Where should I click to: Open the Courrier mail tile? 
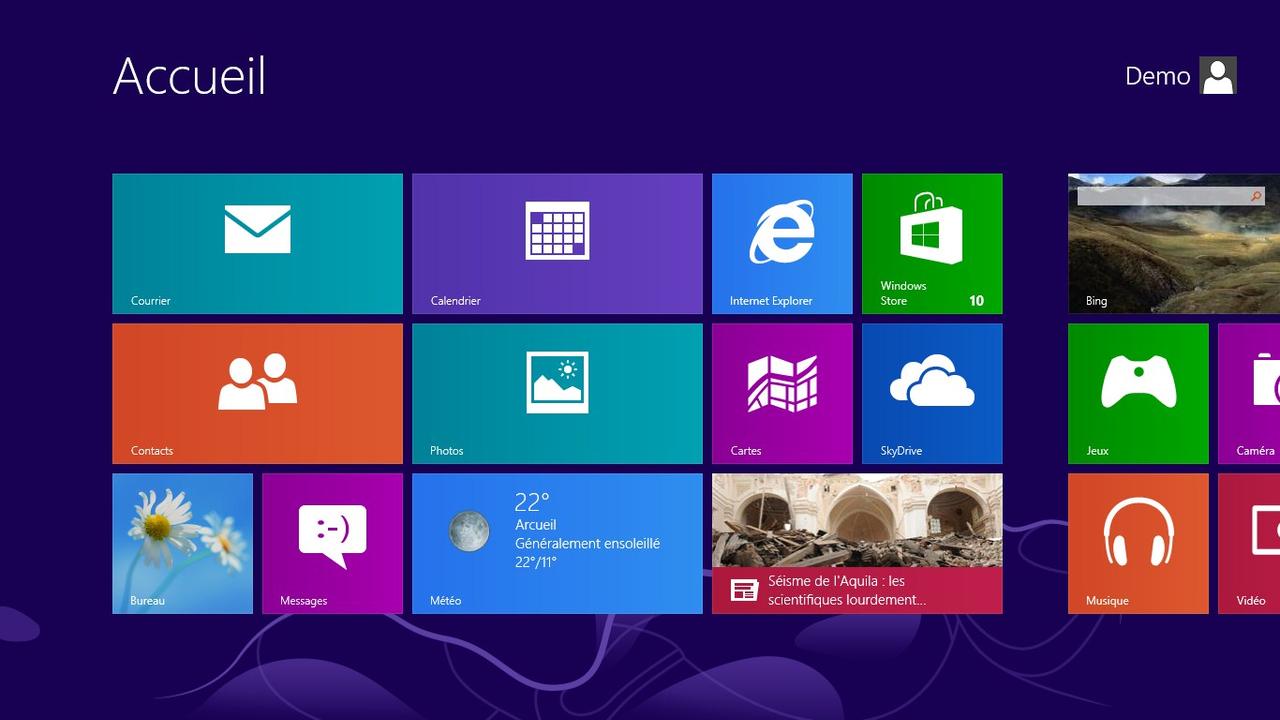click(257, 243)
